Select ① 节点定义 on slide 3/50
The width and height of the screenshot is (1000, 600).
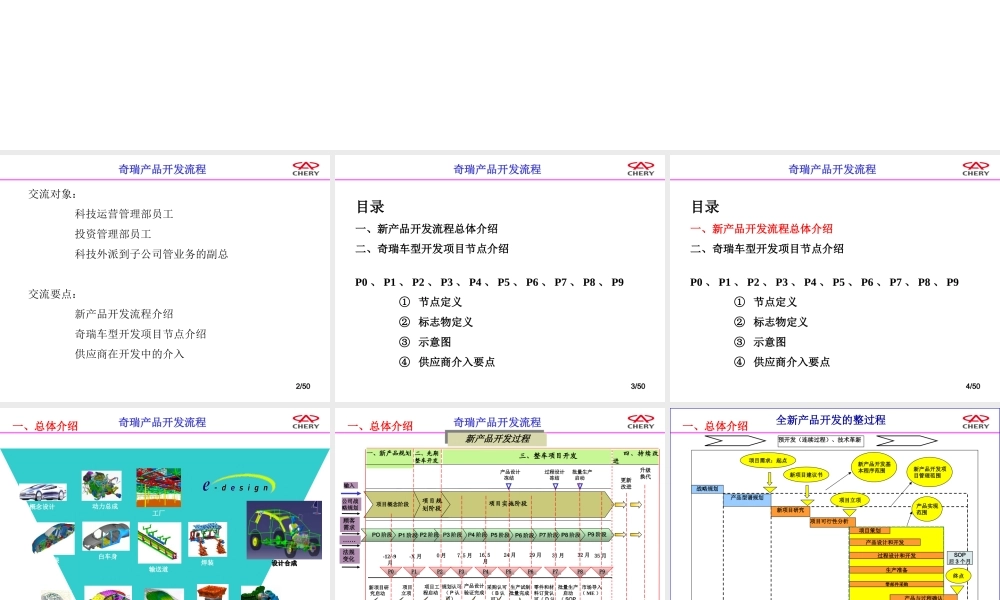click(x=430, y=302)
